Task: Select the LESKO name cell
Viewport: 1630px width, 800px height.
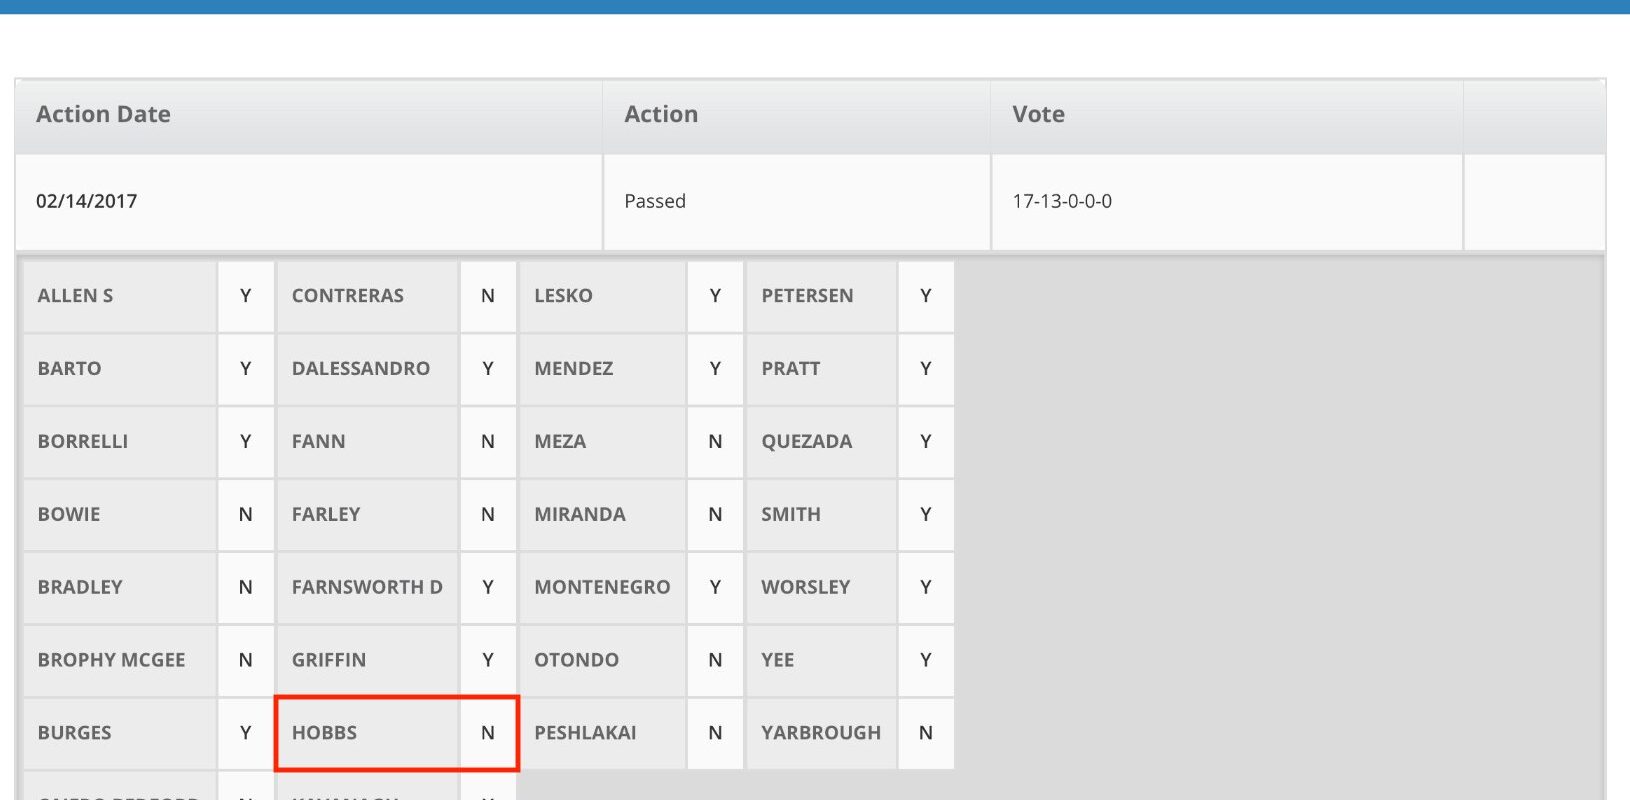Action: pos(602,296)
